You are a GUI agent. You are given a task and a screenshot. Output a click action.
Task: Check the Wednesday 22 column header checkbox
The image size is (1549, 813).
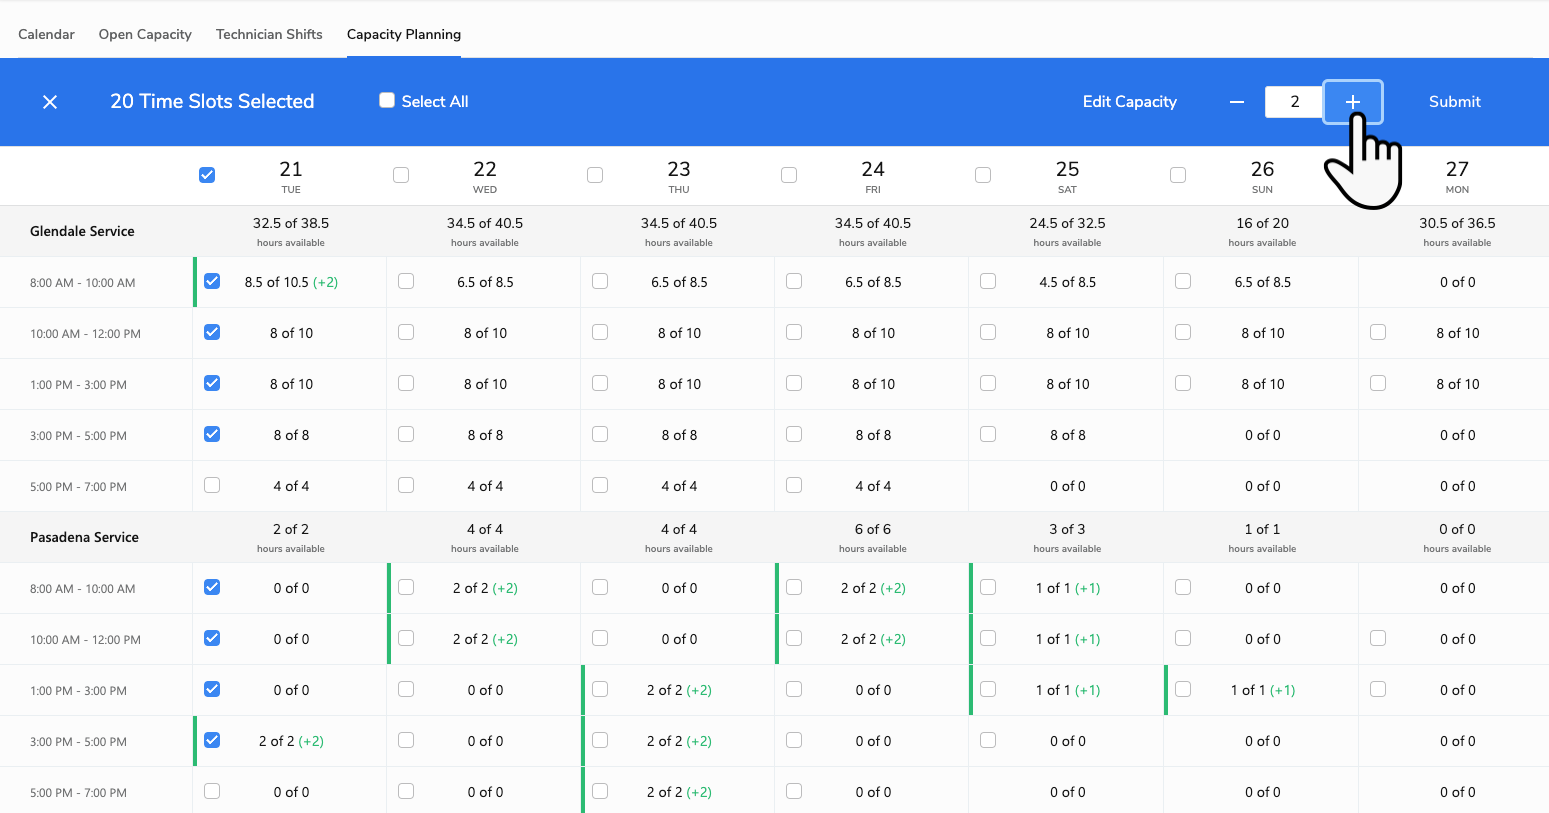pyautogui.click(x=401, y=174)
